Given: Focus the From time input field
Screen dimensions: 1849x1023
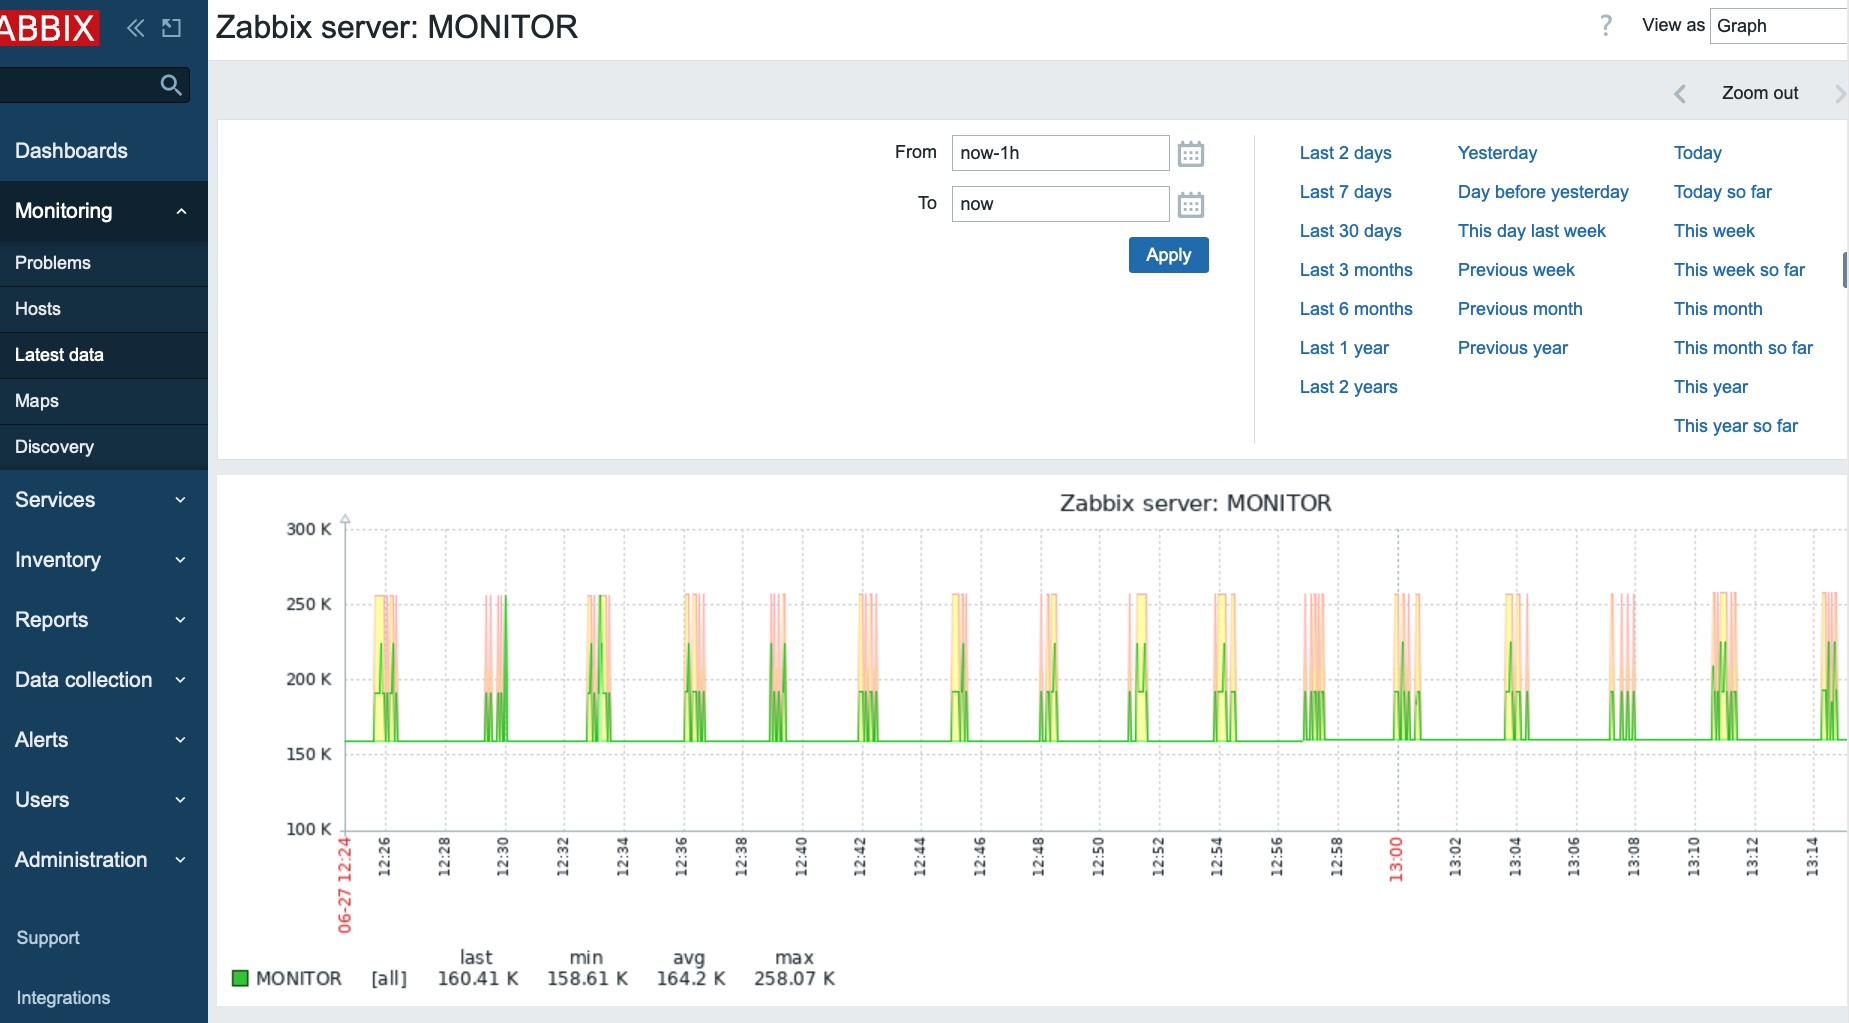Looking at the screenshot, I should (1060, 153).
